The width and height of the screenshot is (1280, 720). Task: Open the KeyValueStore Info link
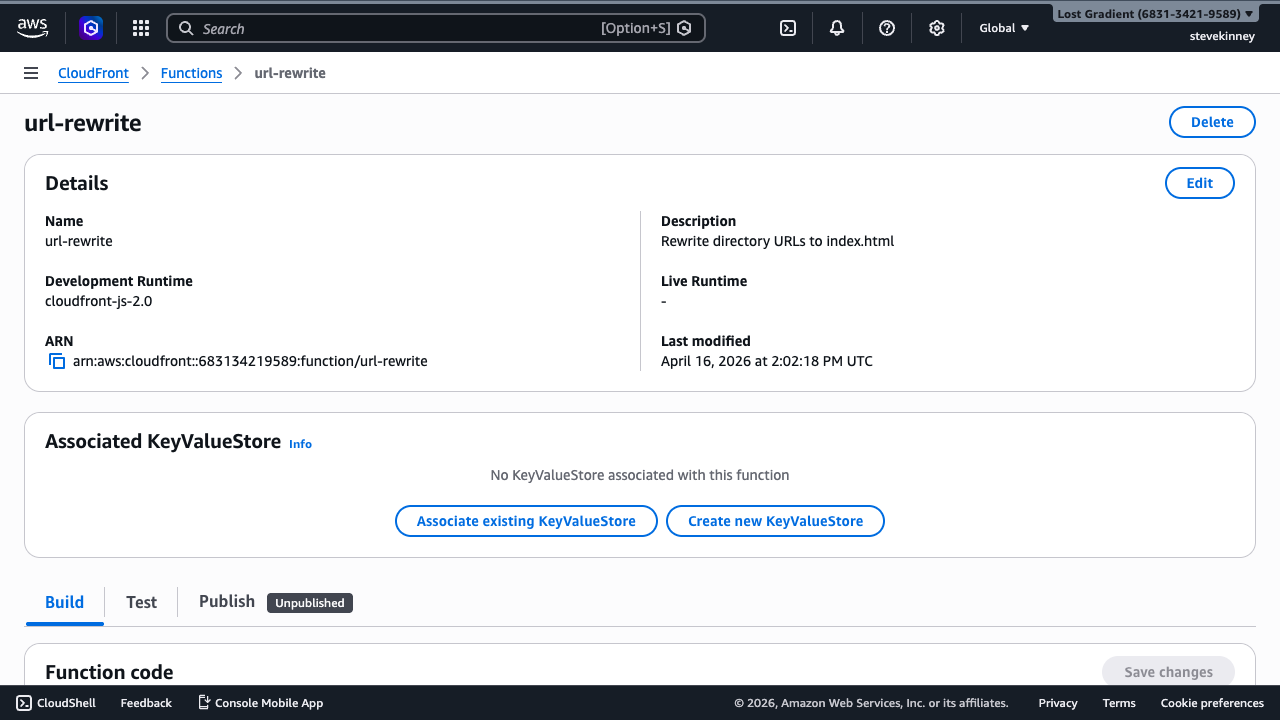pos(300,443)
